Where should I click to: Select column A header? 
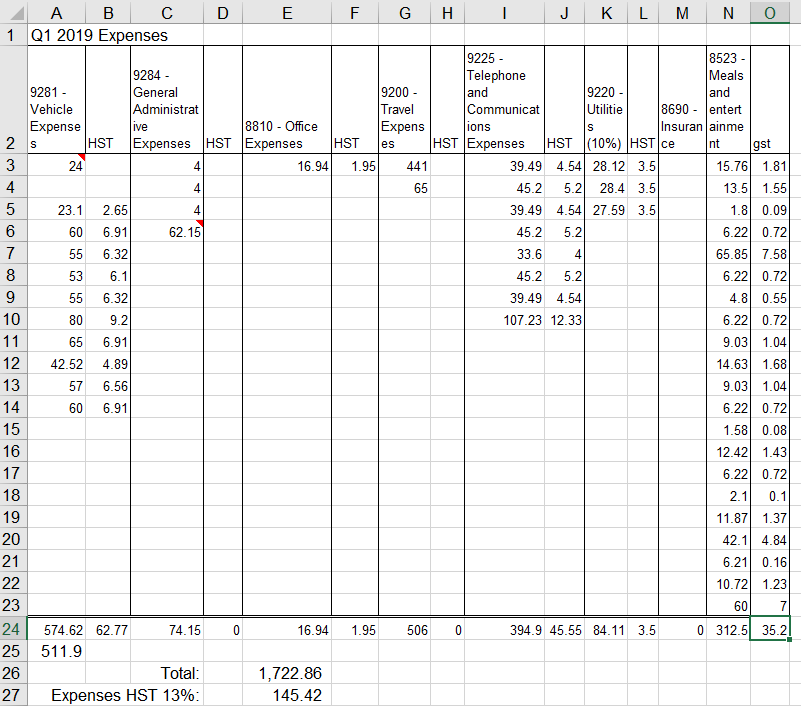click(x=57, y=11)
